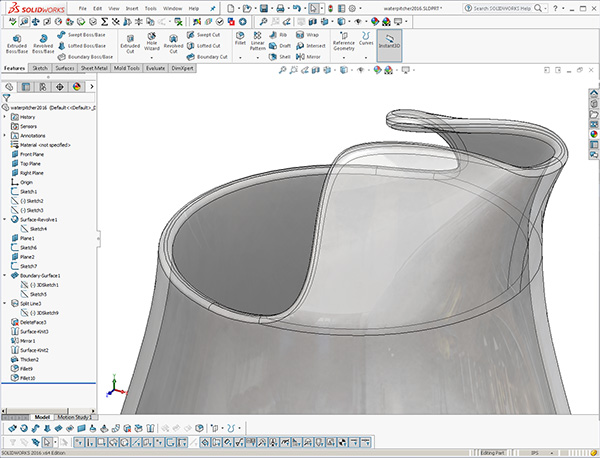The width and height of the screenshot is (600, 458).
Task: Click the Mirror tool
Action: click(308, 57)
